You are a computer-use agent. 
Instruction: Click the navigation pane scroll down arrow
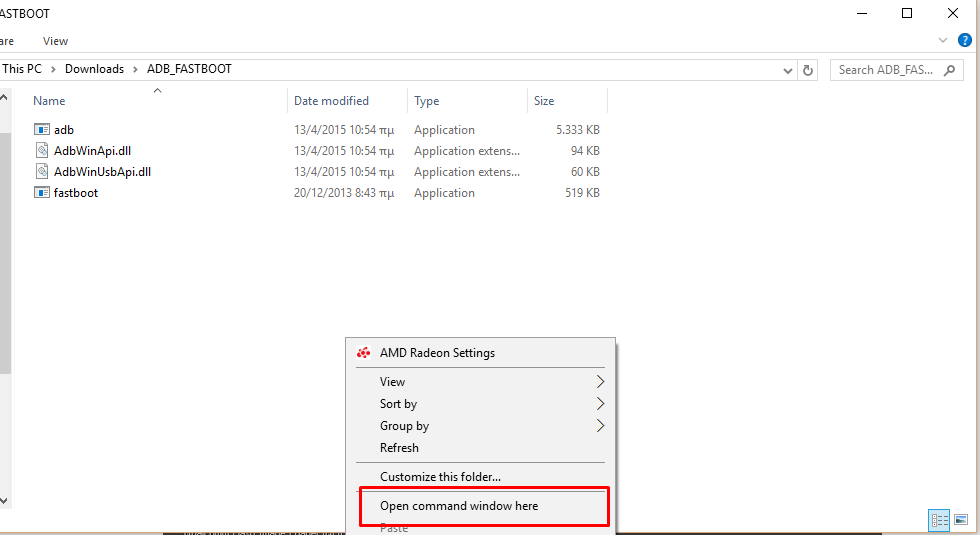point(4,501)
